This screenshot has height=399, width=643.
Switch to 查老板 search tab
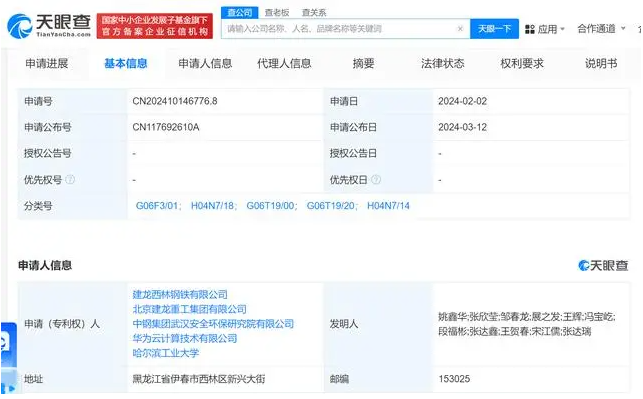(277, 13)
